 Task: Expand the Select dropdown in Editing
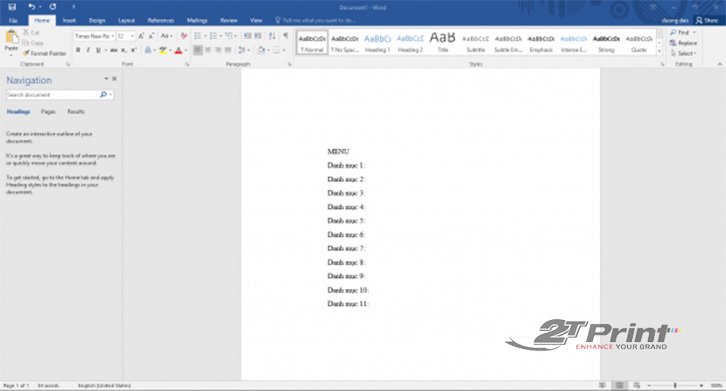pos(683,53)
